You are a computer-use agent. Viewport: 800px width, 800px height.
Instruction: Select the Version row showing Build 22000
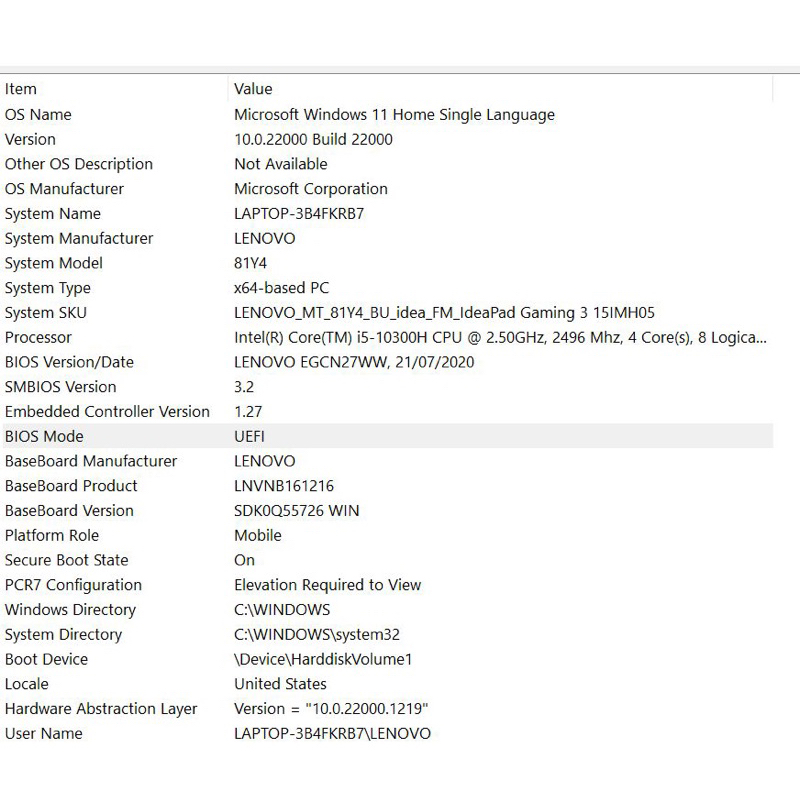click(30, 139)
